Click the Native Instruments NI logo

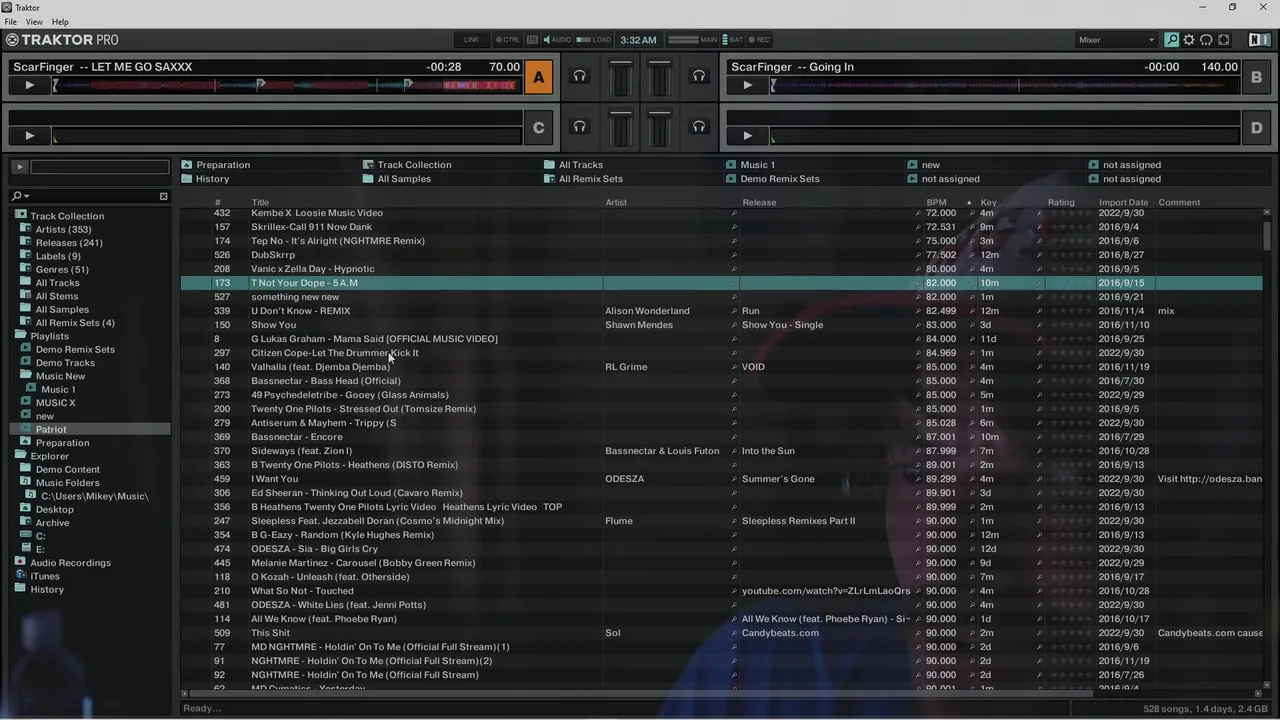click(x=1259, y=40)
